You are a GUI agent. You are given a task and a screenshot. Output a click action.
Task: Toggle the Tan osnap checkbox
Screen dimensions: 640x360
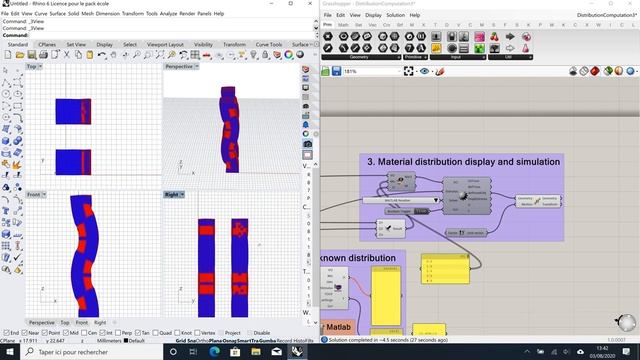click(138, 333)
